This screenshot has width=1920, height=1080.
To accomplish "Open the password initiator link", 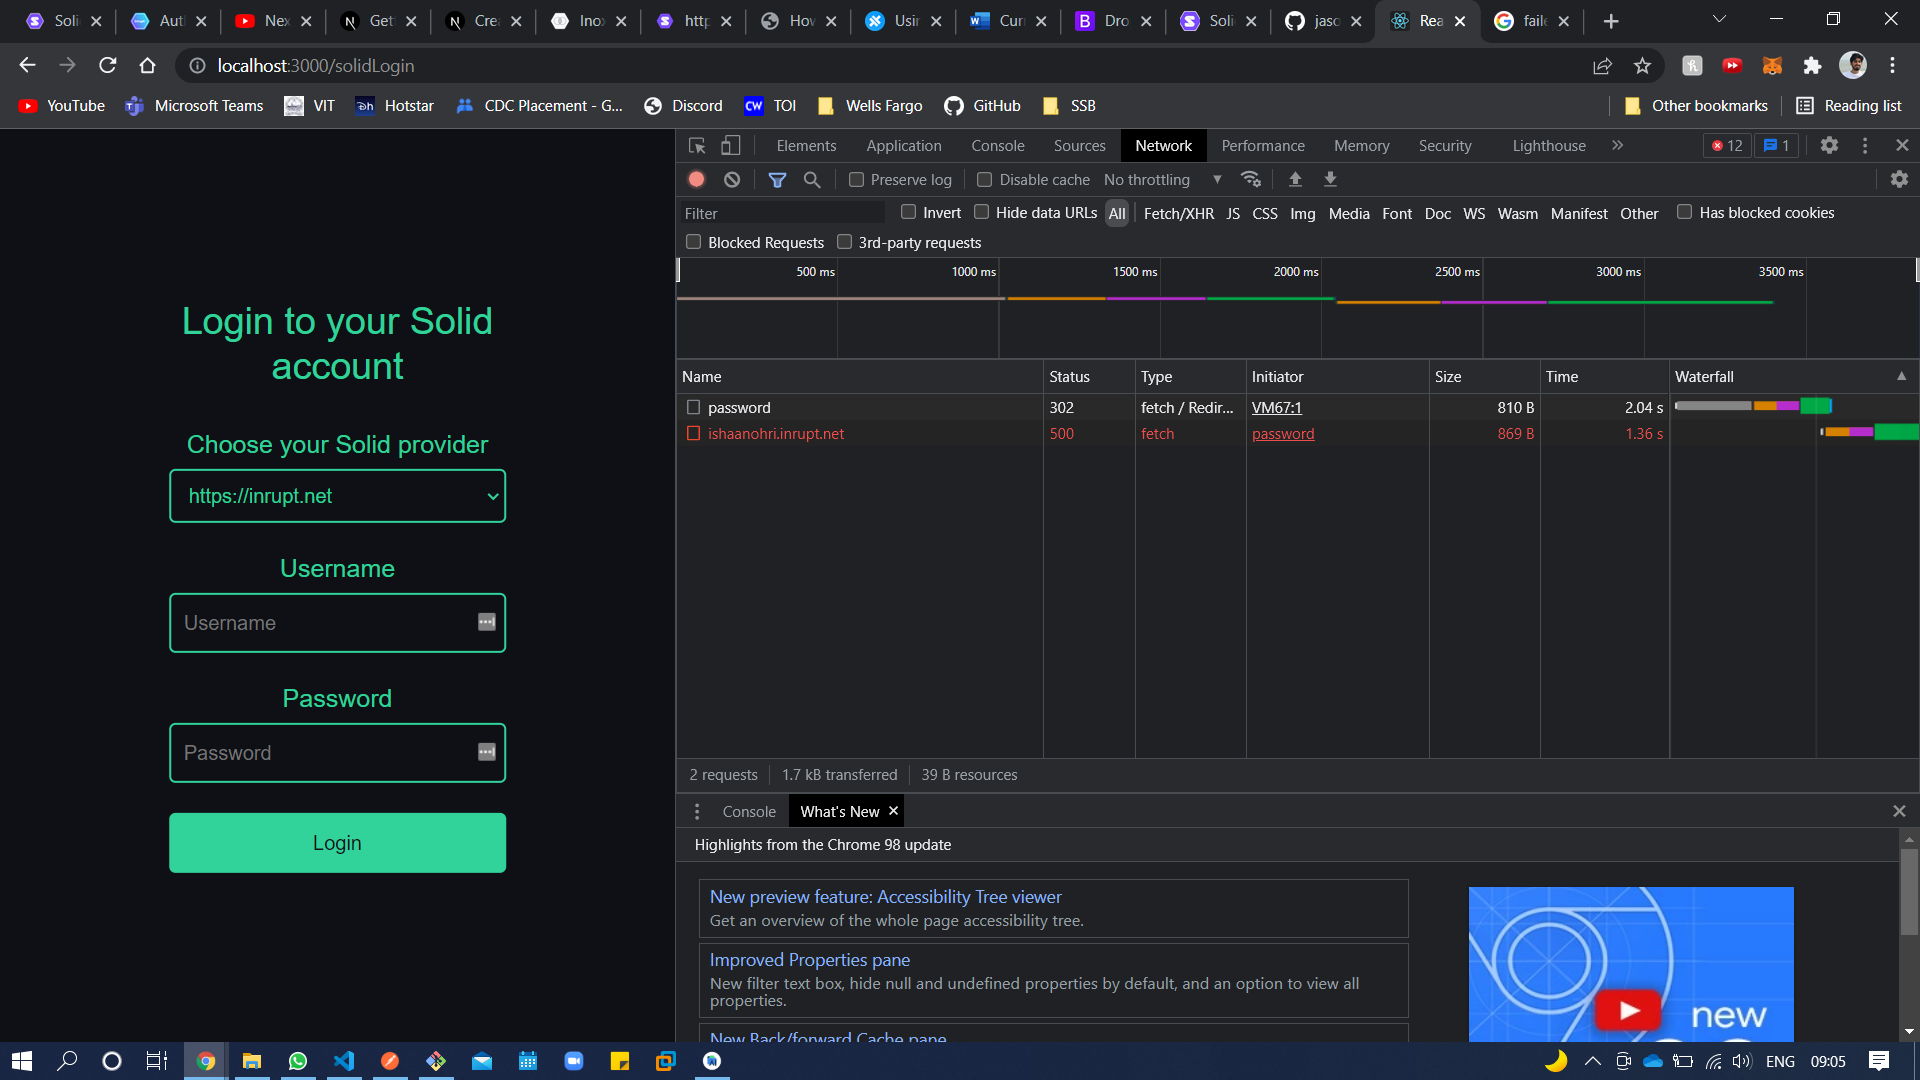I will pyautogui.click(x=1283, y=434).
